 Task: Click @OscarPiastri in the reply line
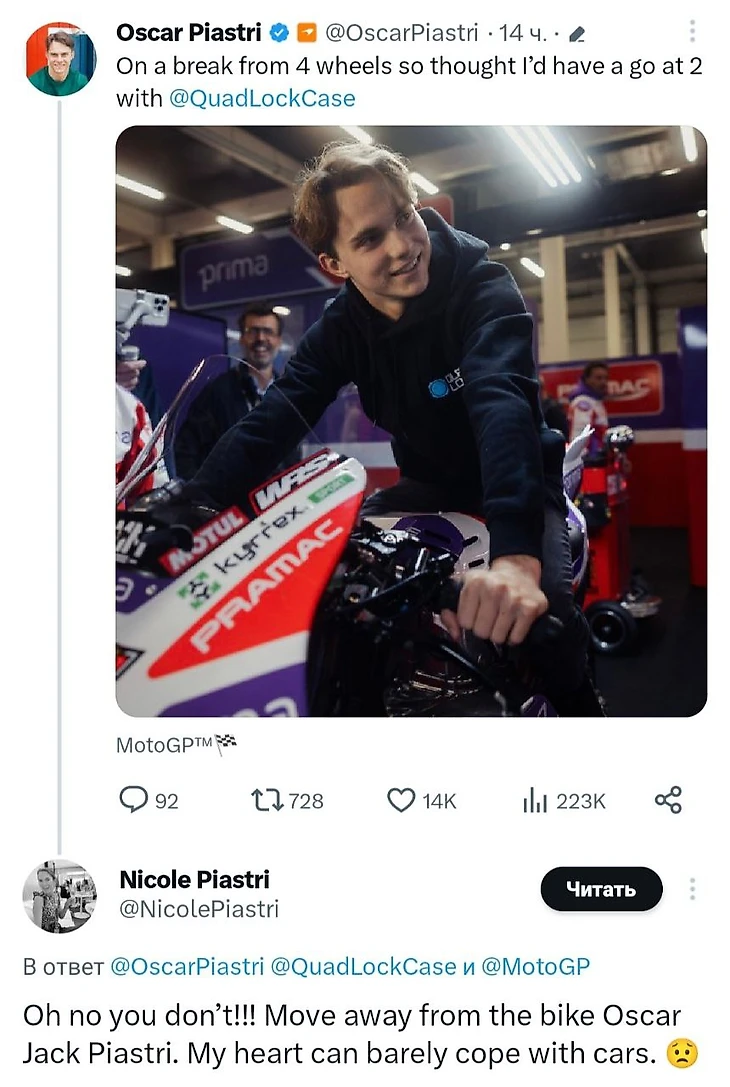point(186,966)
